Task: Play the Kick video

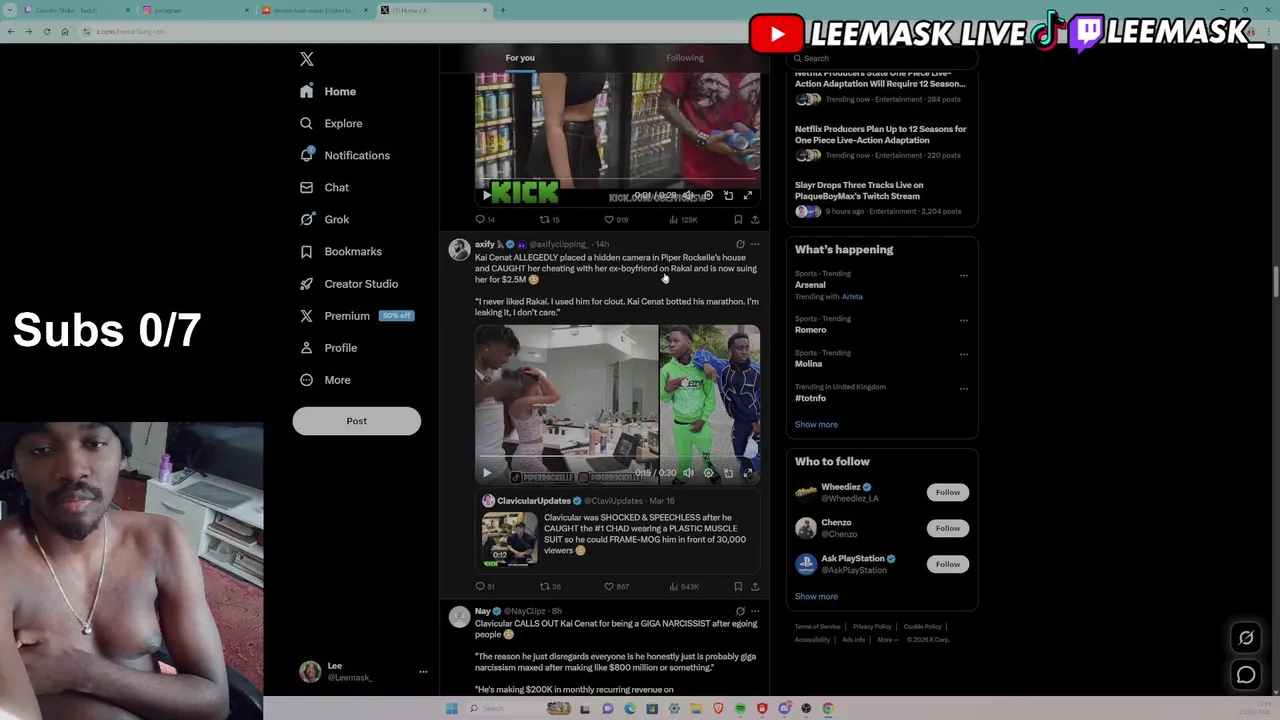Action: tap(487, 195)
